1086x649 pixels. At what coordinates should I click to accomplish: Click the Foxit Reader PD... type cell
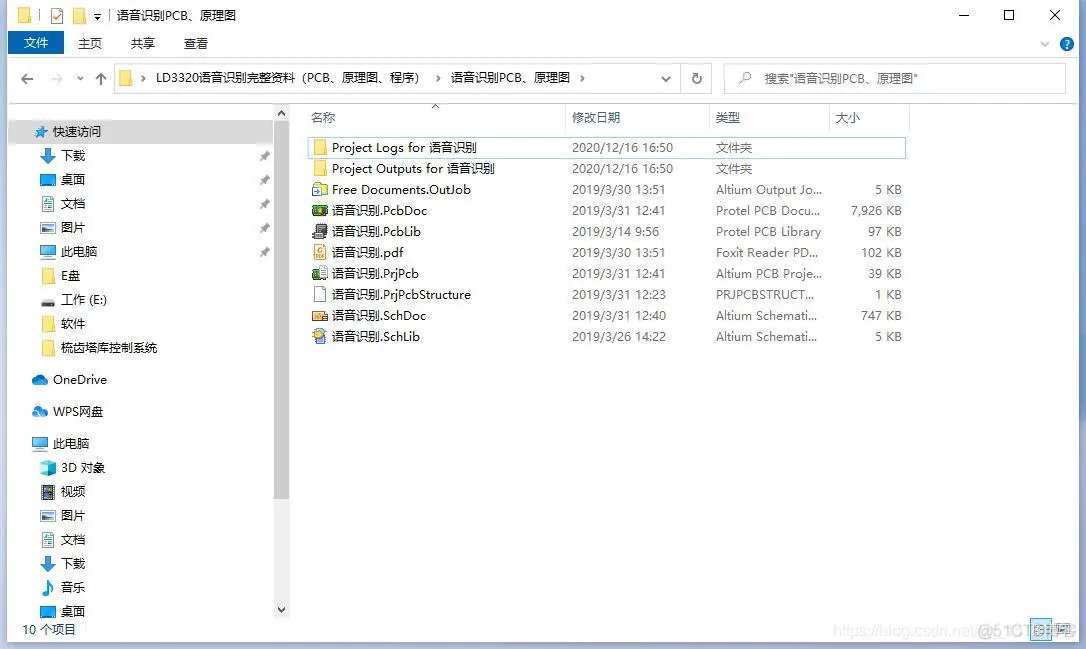767,253
